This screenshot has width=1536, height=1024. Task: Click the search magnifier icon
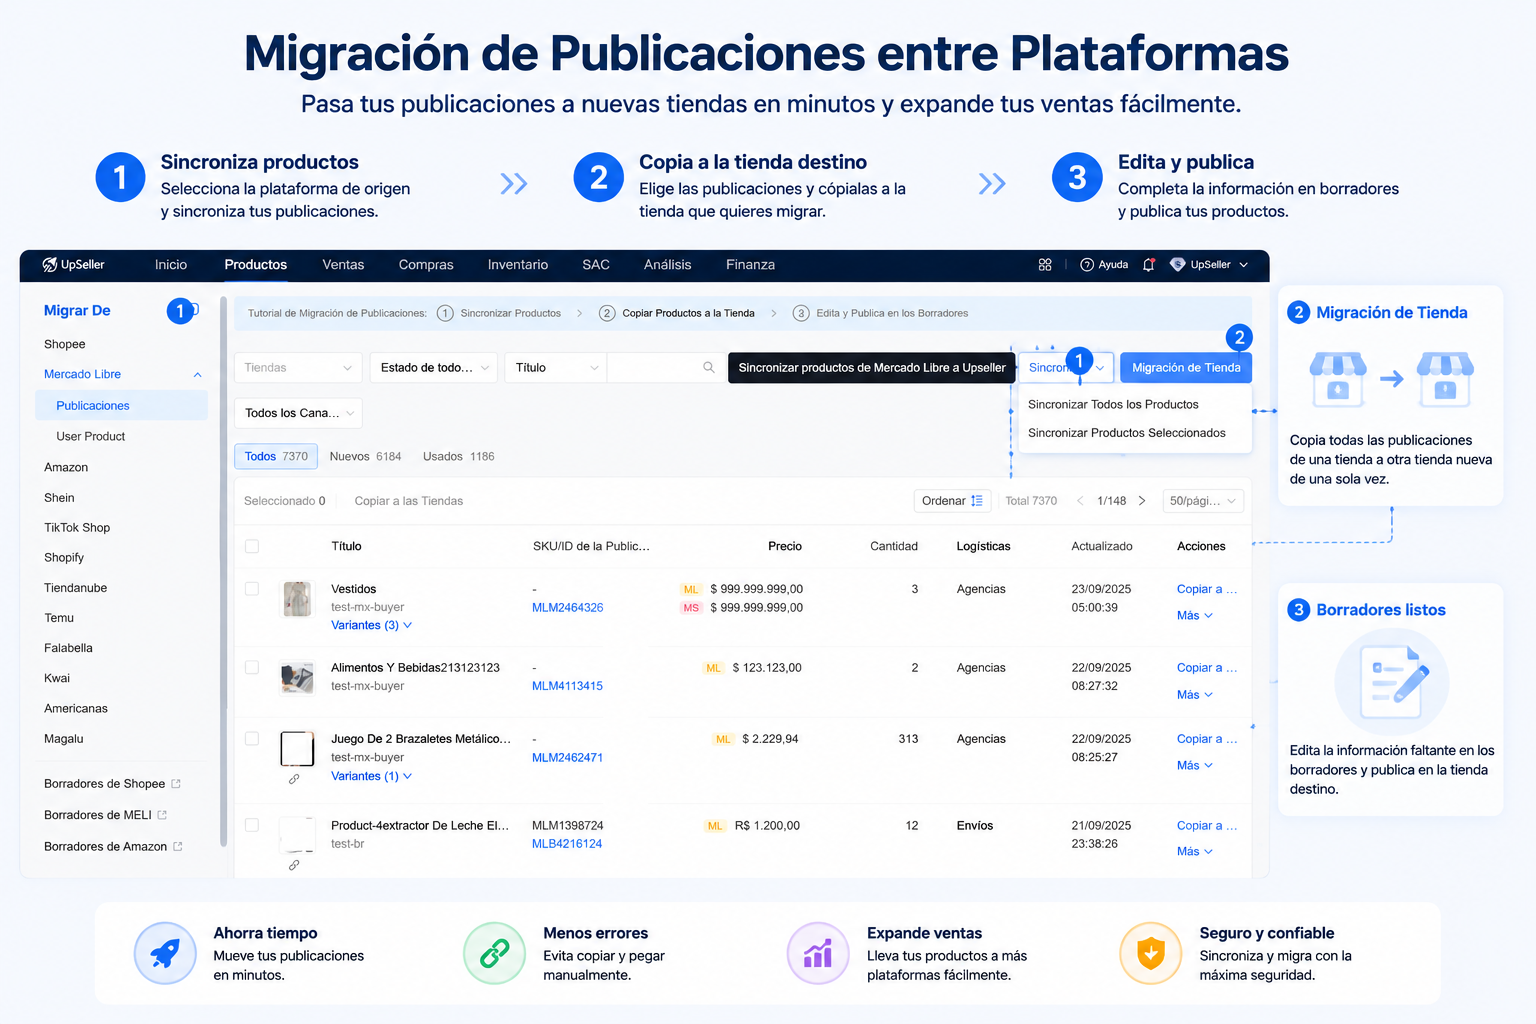pos(709,368)
